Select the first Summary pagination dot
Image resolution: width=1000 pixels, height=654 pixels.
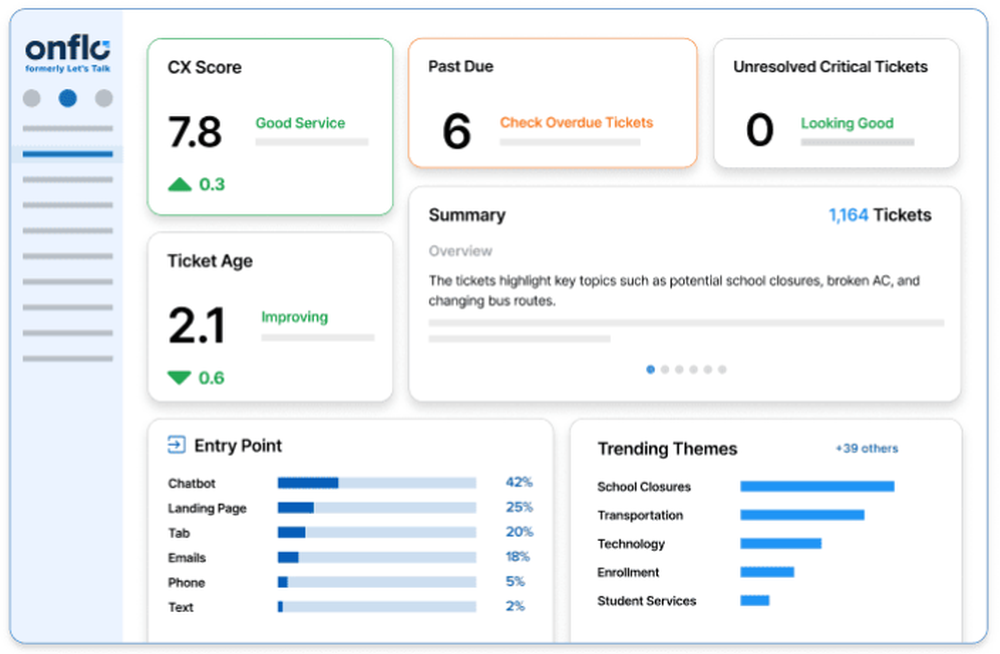650,369
